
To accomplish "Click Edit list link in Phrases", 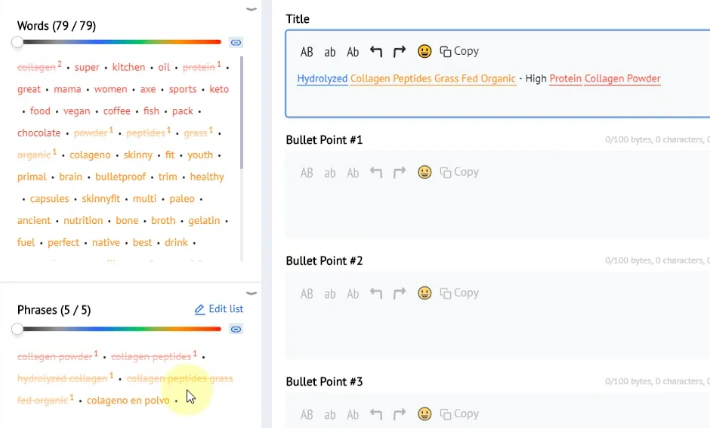I will tap(219, 309).
